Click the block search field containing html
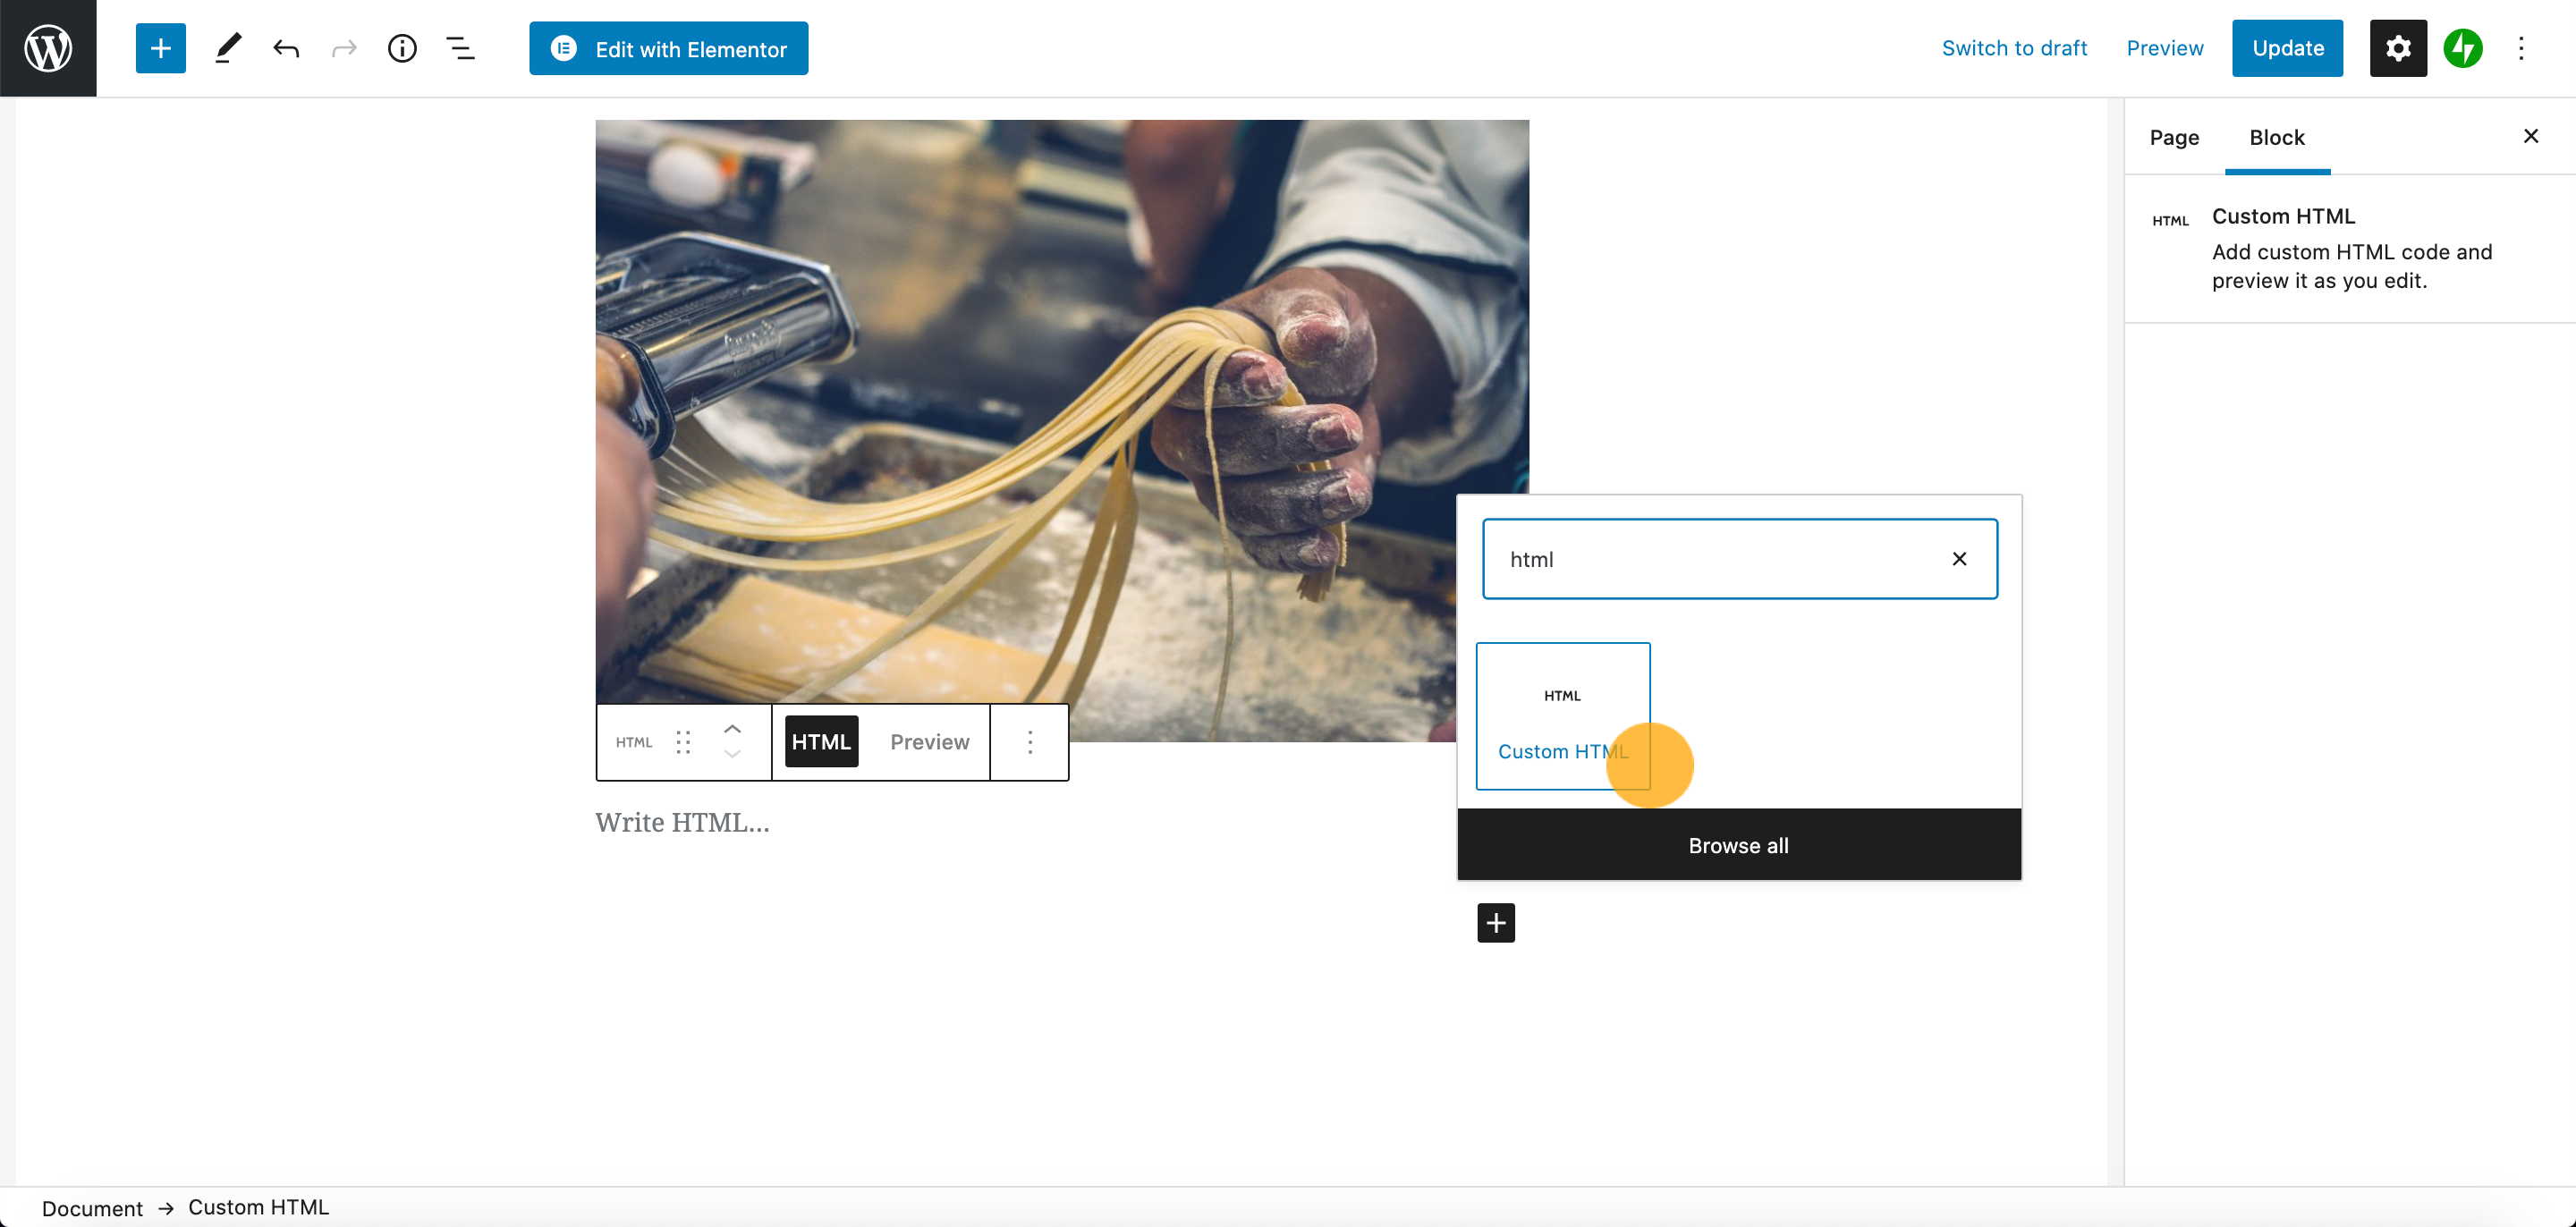This screenshot has width=2576, height=1227. (1740, 559)
